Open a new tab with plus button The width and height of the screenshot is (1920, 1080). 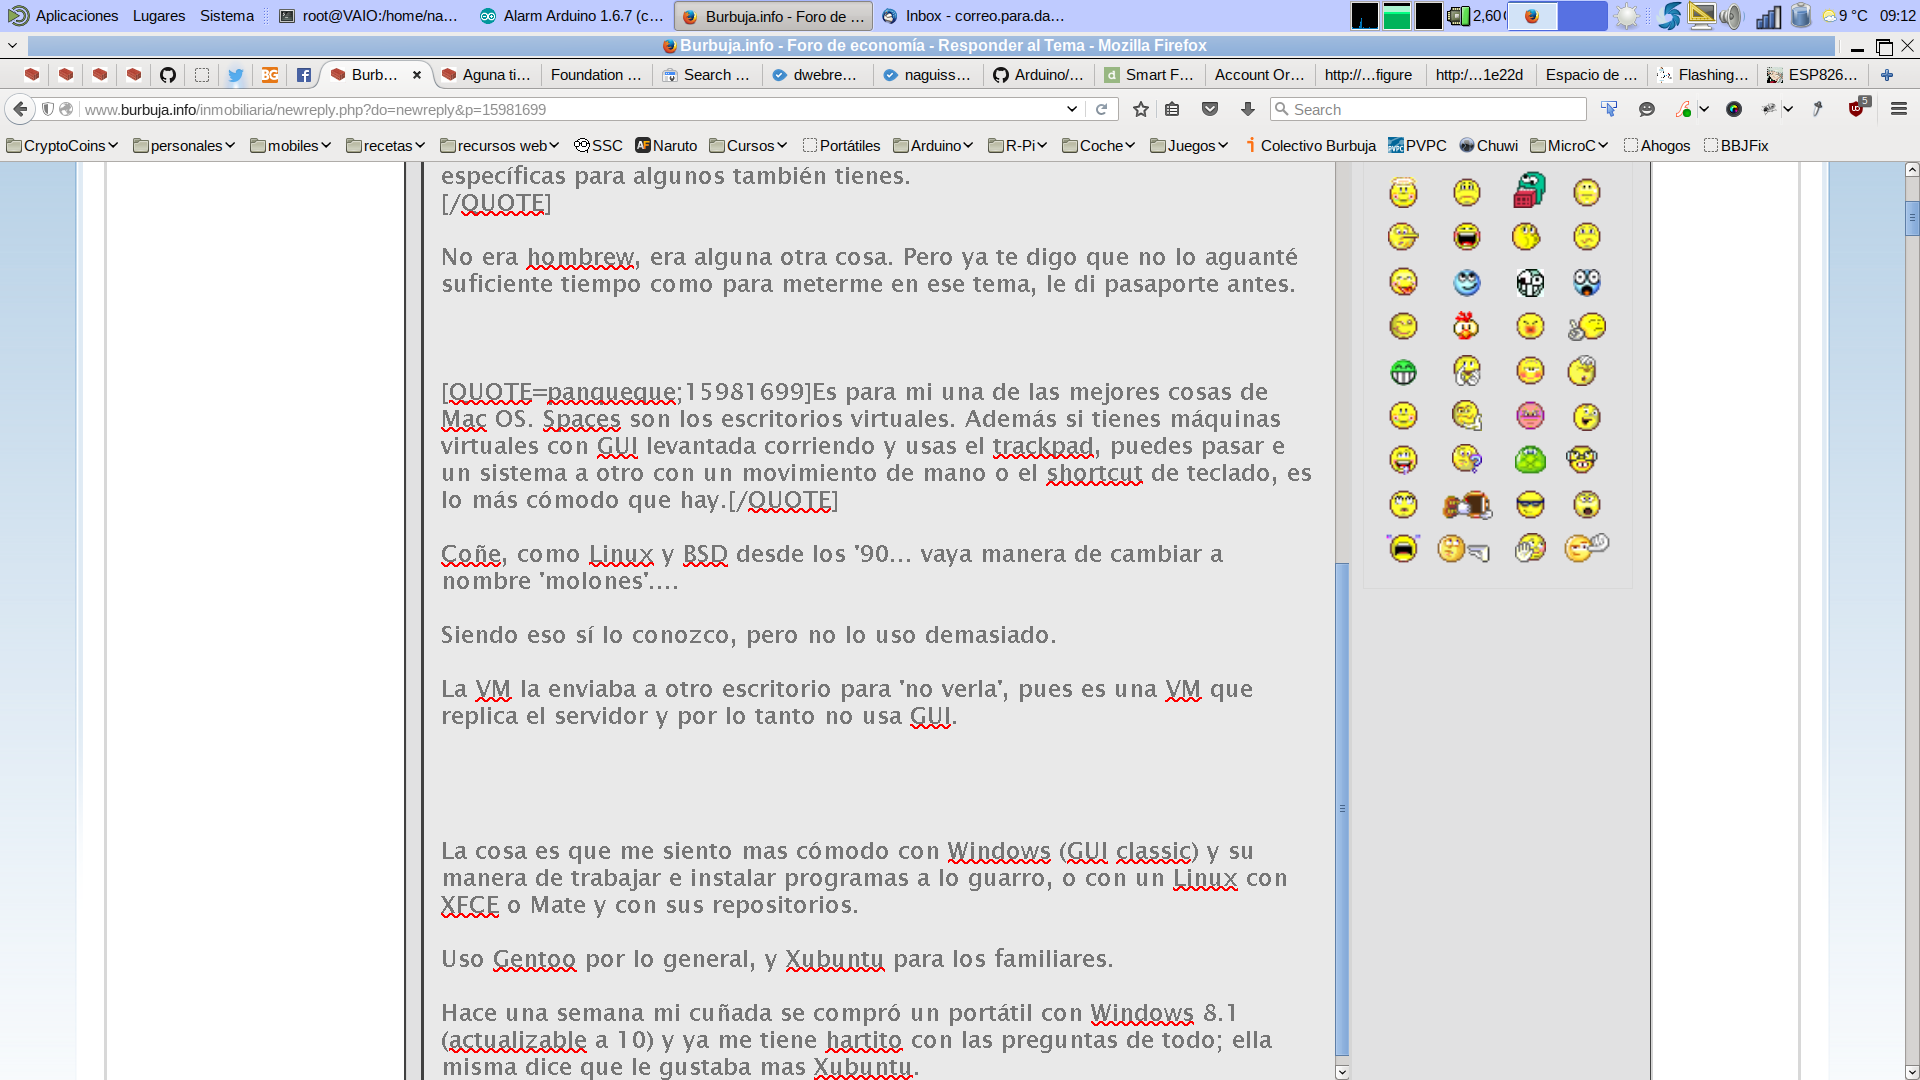tap(1887, 75)
